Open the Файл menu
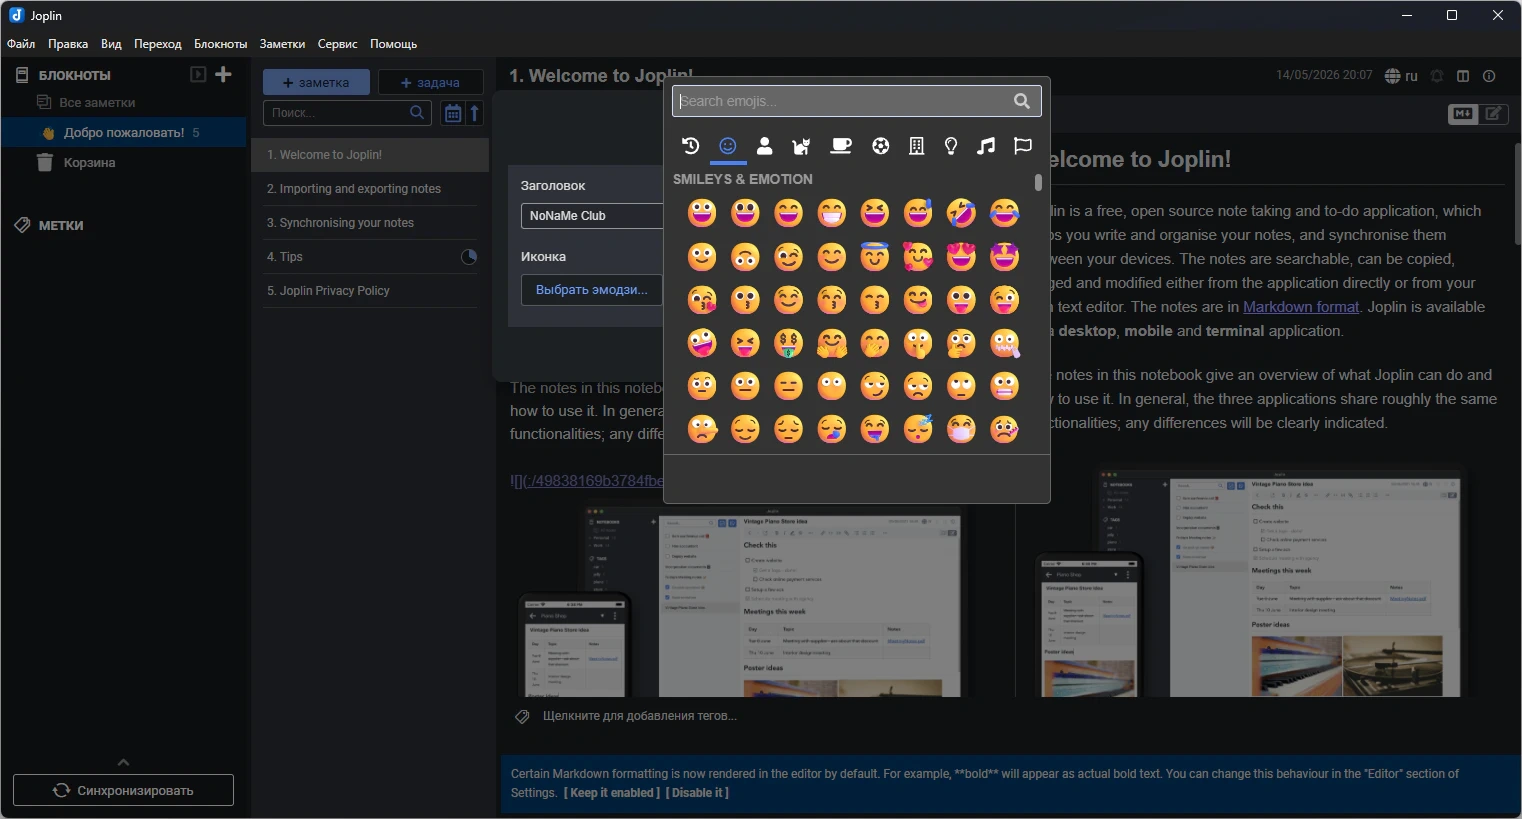 point(21,44)
